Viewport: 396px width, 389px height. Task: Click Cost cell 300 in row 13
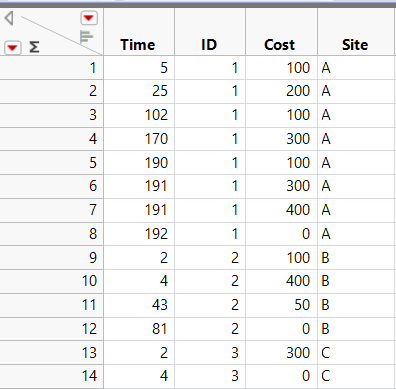coord(282,353)
